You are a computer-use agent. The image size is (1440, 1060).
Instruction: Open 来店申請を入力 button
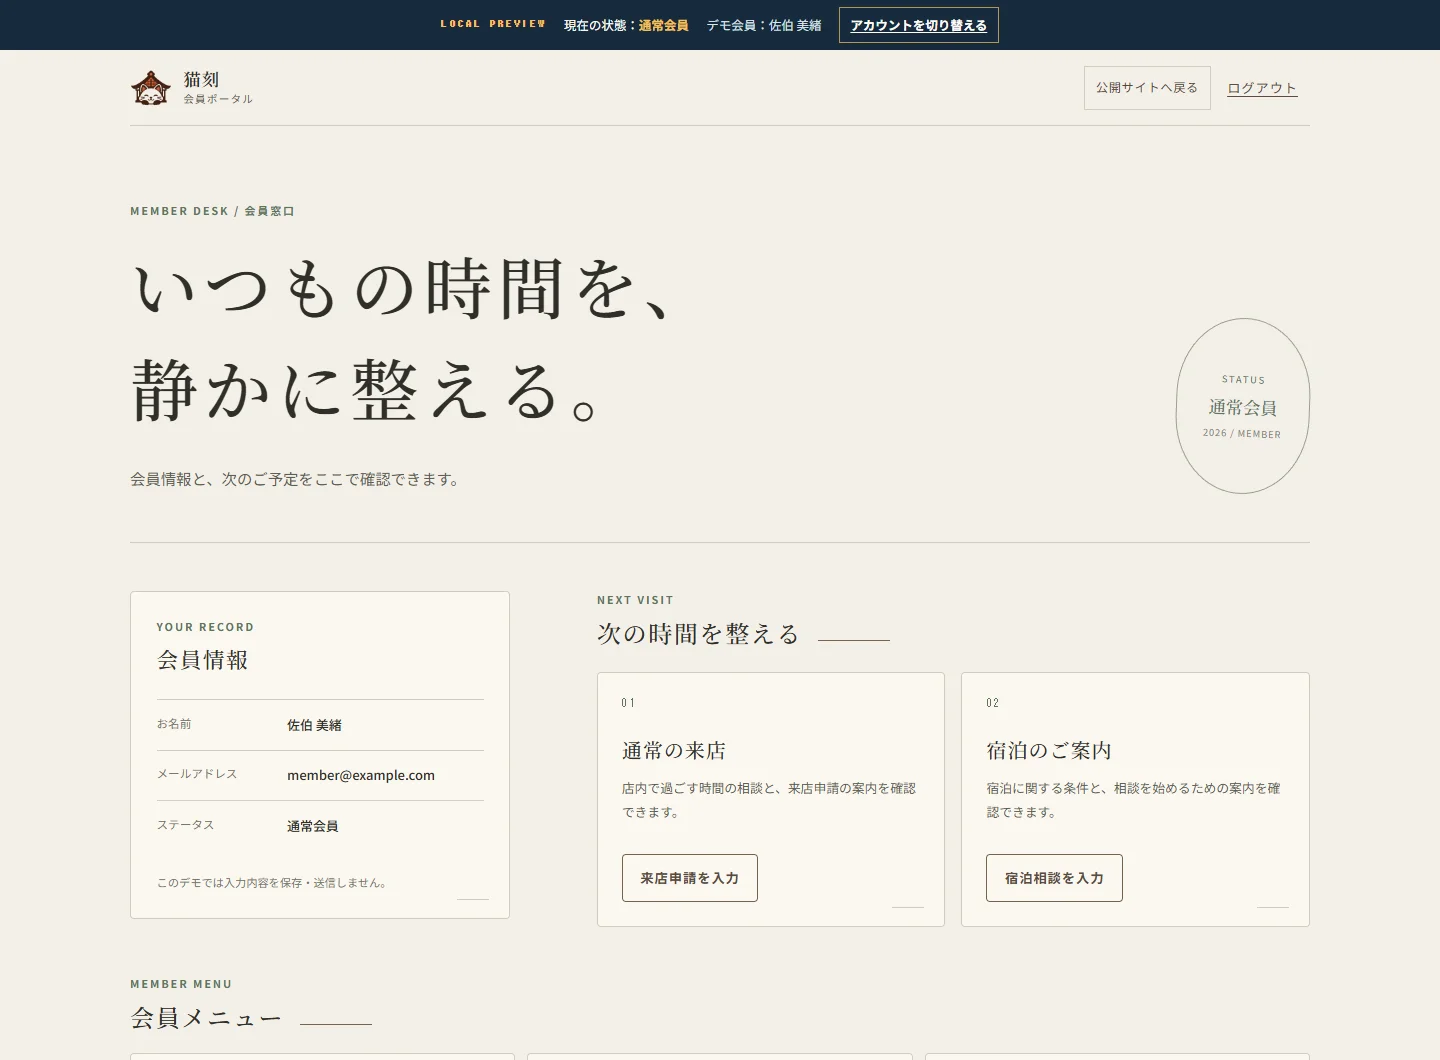[690, 878]
